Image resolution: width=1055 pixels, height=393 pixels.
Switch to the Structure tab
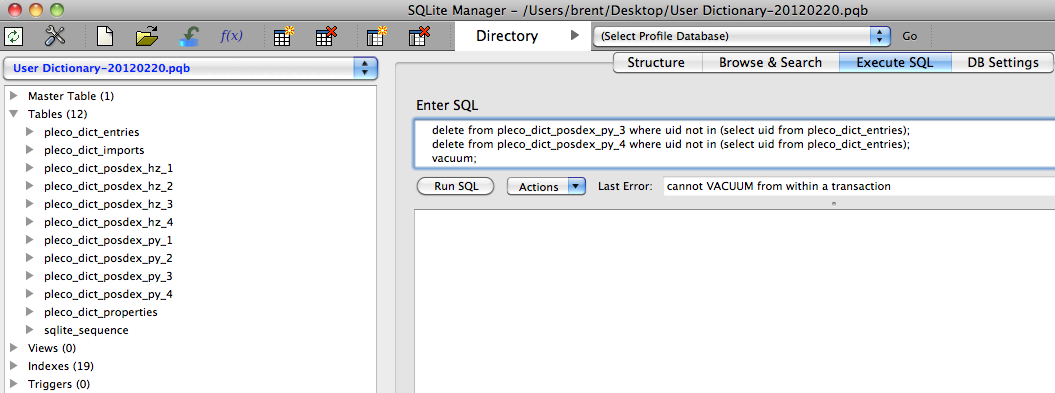[656, 63]
